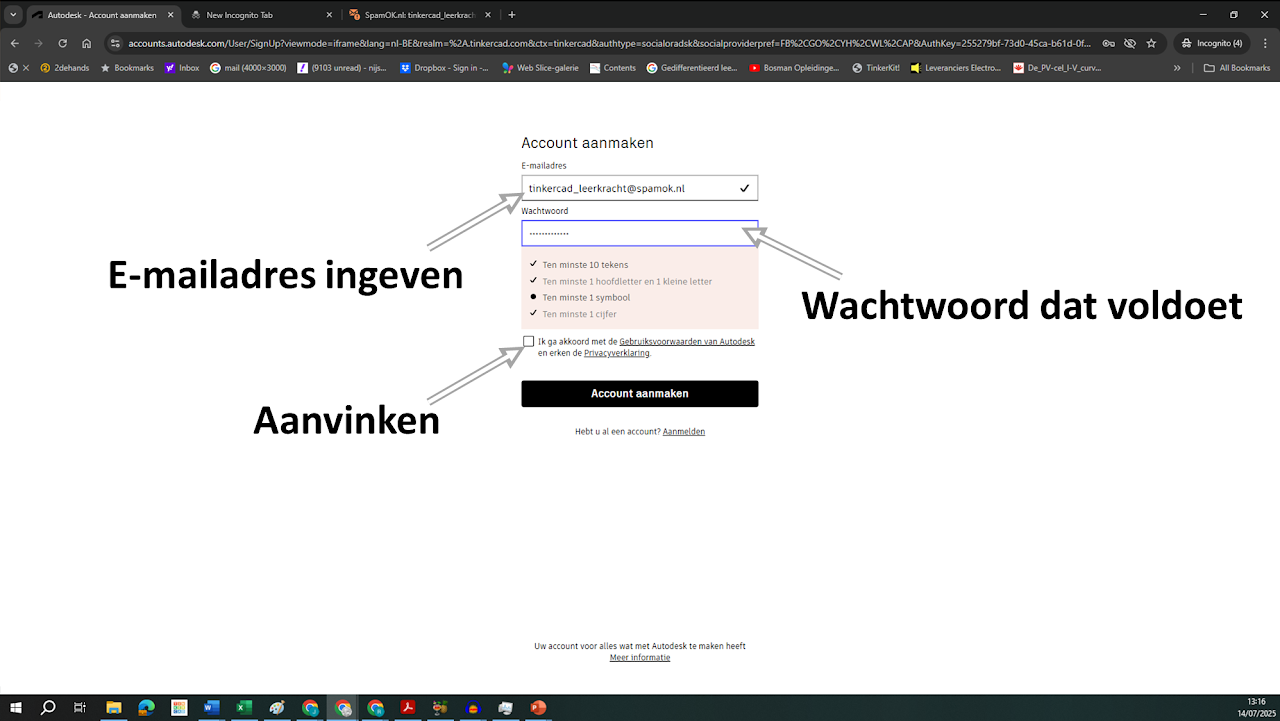
Task: Switch to the New Incognito Tab
Action: [x=261, y=15]
